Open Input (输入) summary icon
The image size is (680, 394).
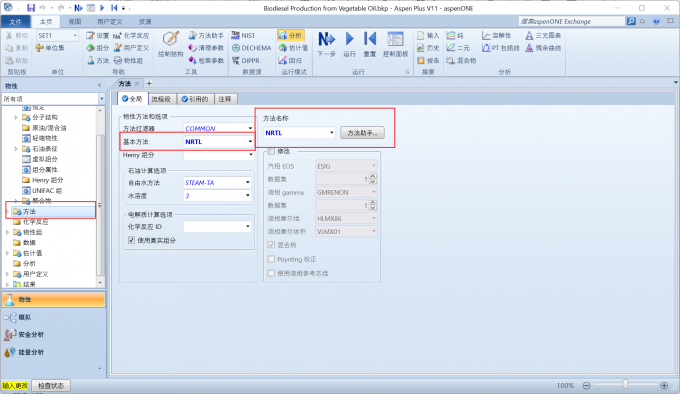pyautogui.click(x=428, y=36)
